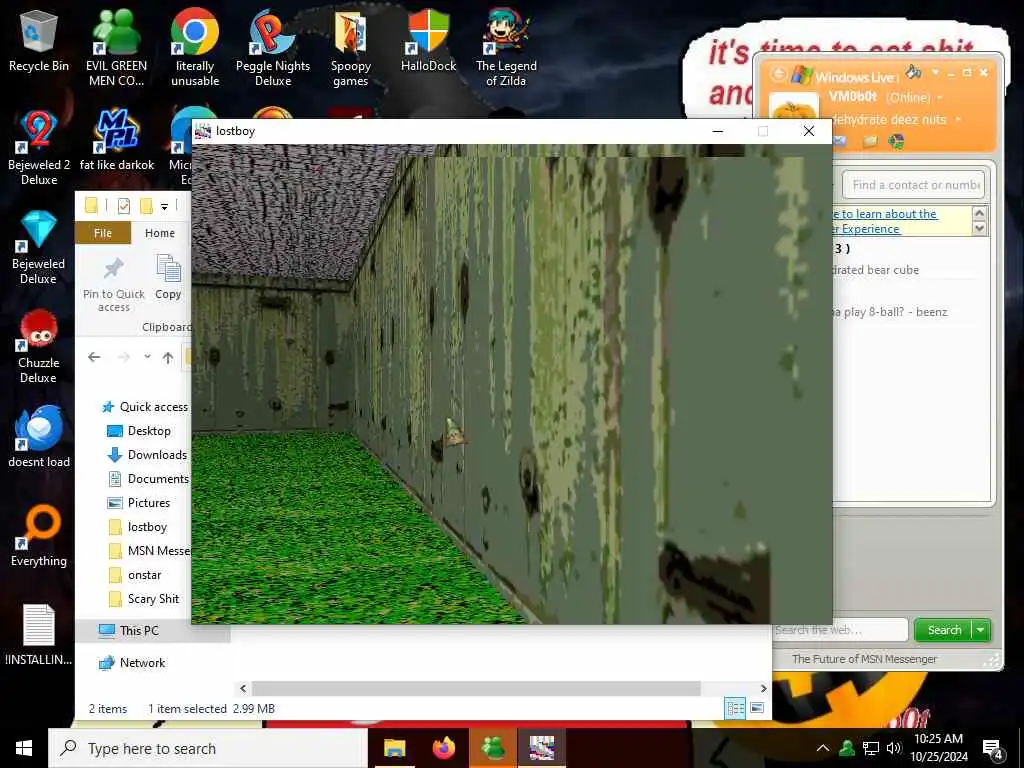1024x768 pixels.
Task: Open the Messenger mail folder icon
Action: (x=869, y=141)
